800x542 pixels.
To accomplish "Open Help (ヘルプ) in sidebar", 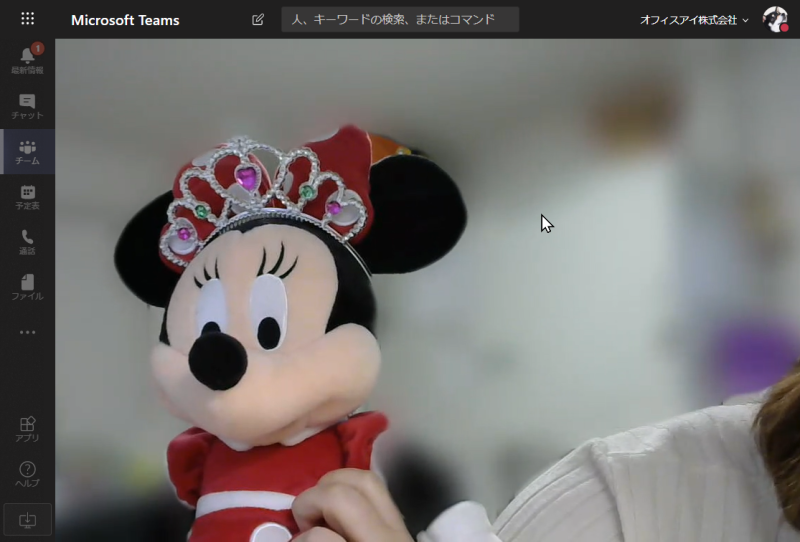I will pyautogui.click(x=28, y=474).
